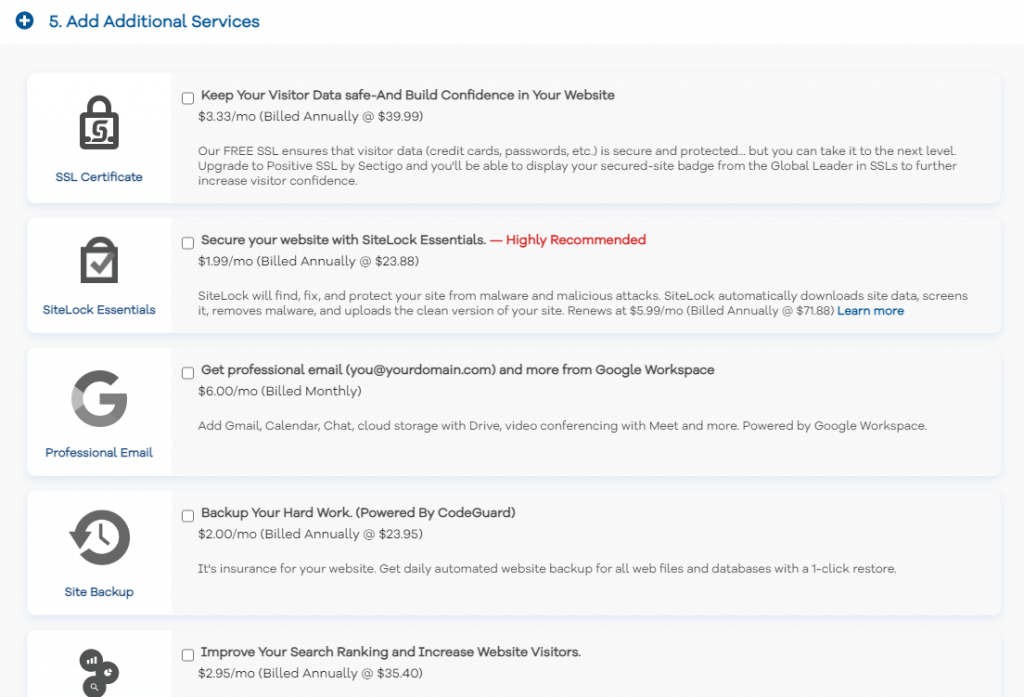The image size is (1024, 697).
Task: Click the Site Backup clock icon
Action: click(x=99, y=537)
